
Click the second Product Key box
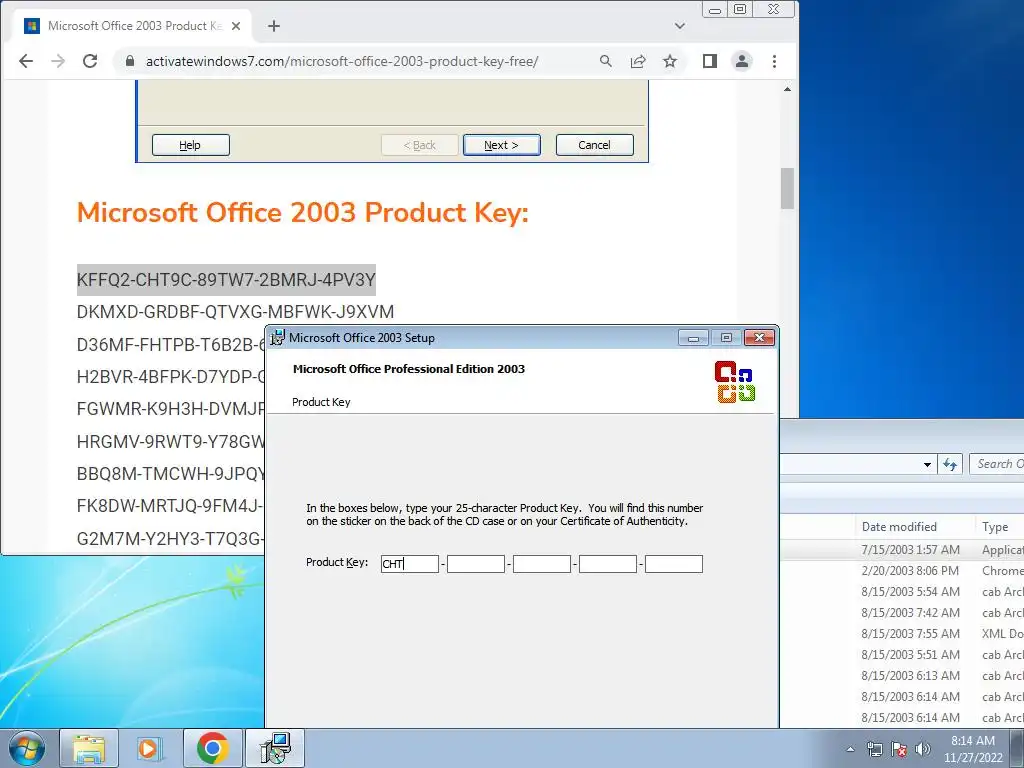click(475, 564)
